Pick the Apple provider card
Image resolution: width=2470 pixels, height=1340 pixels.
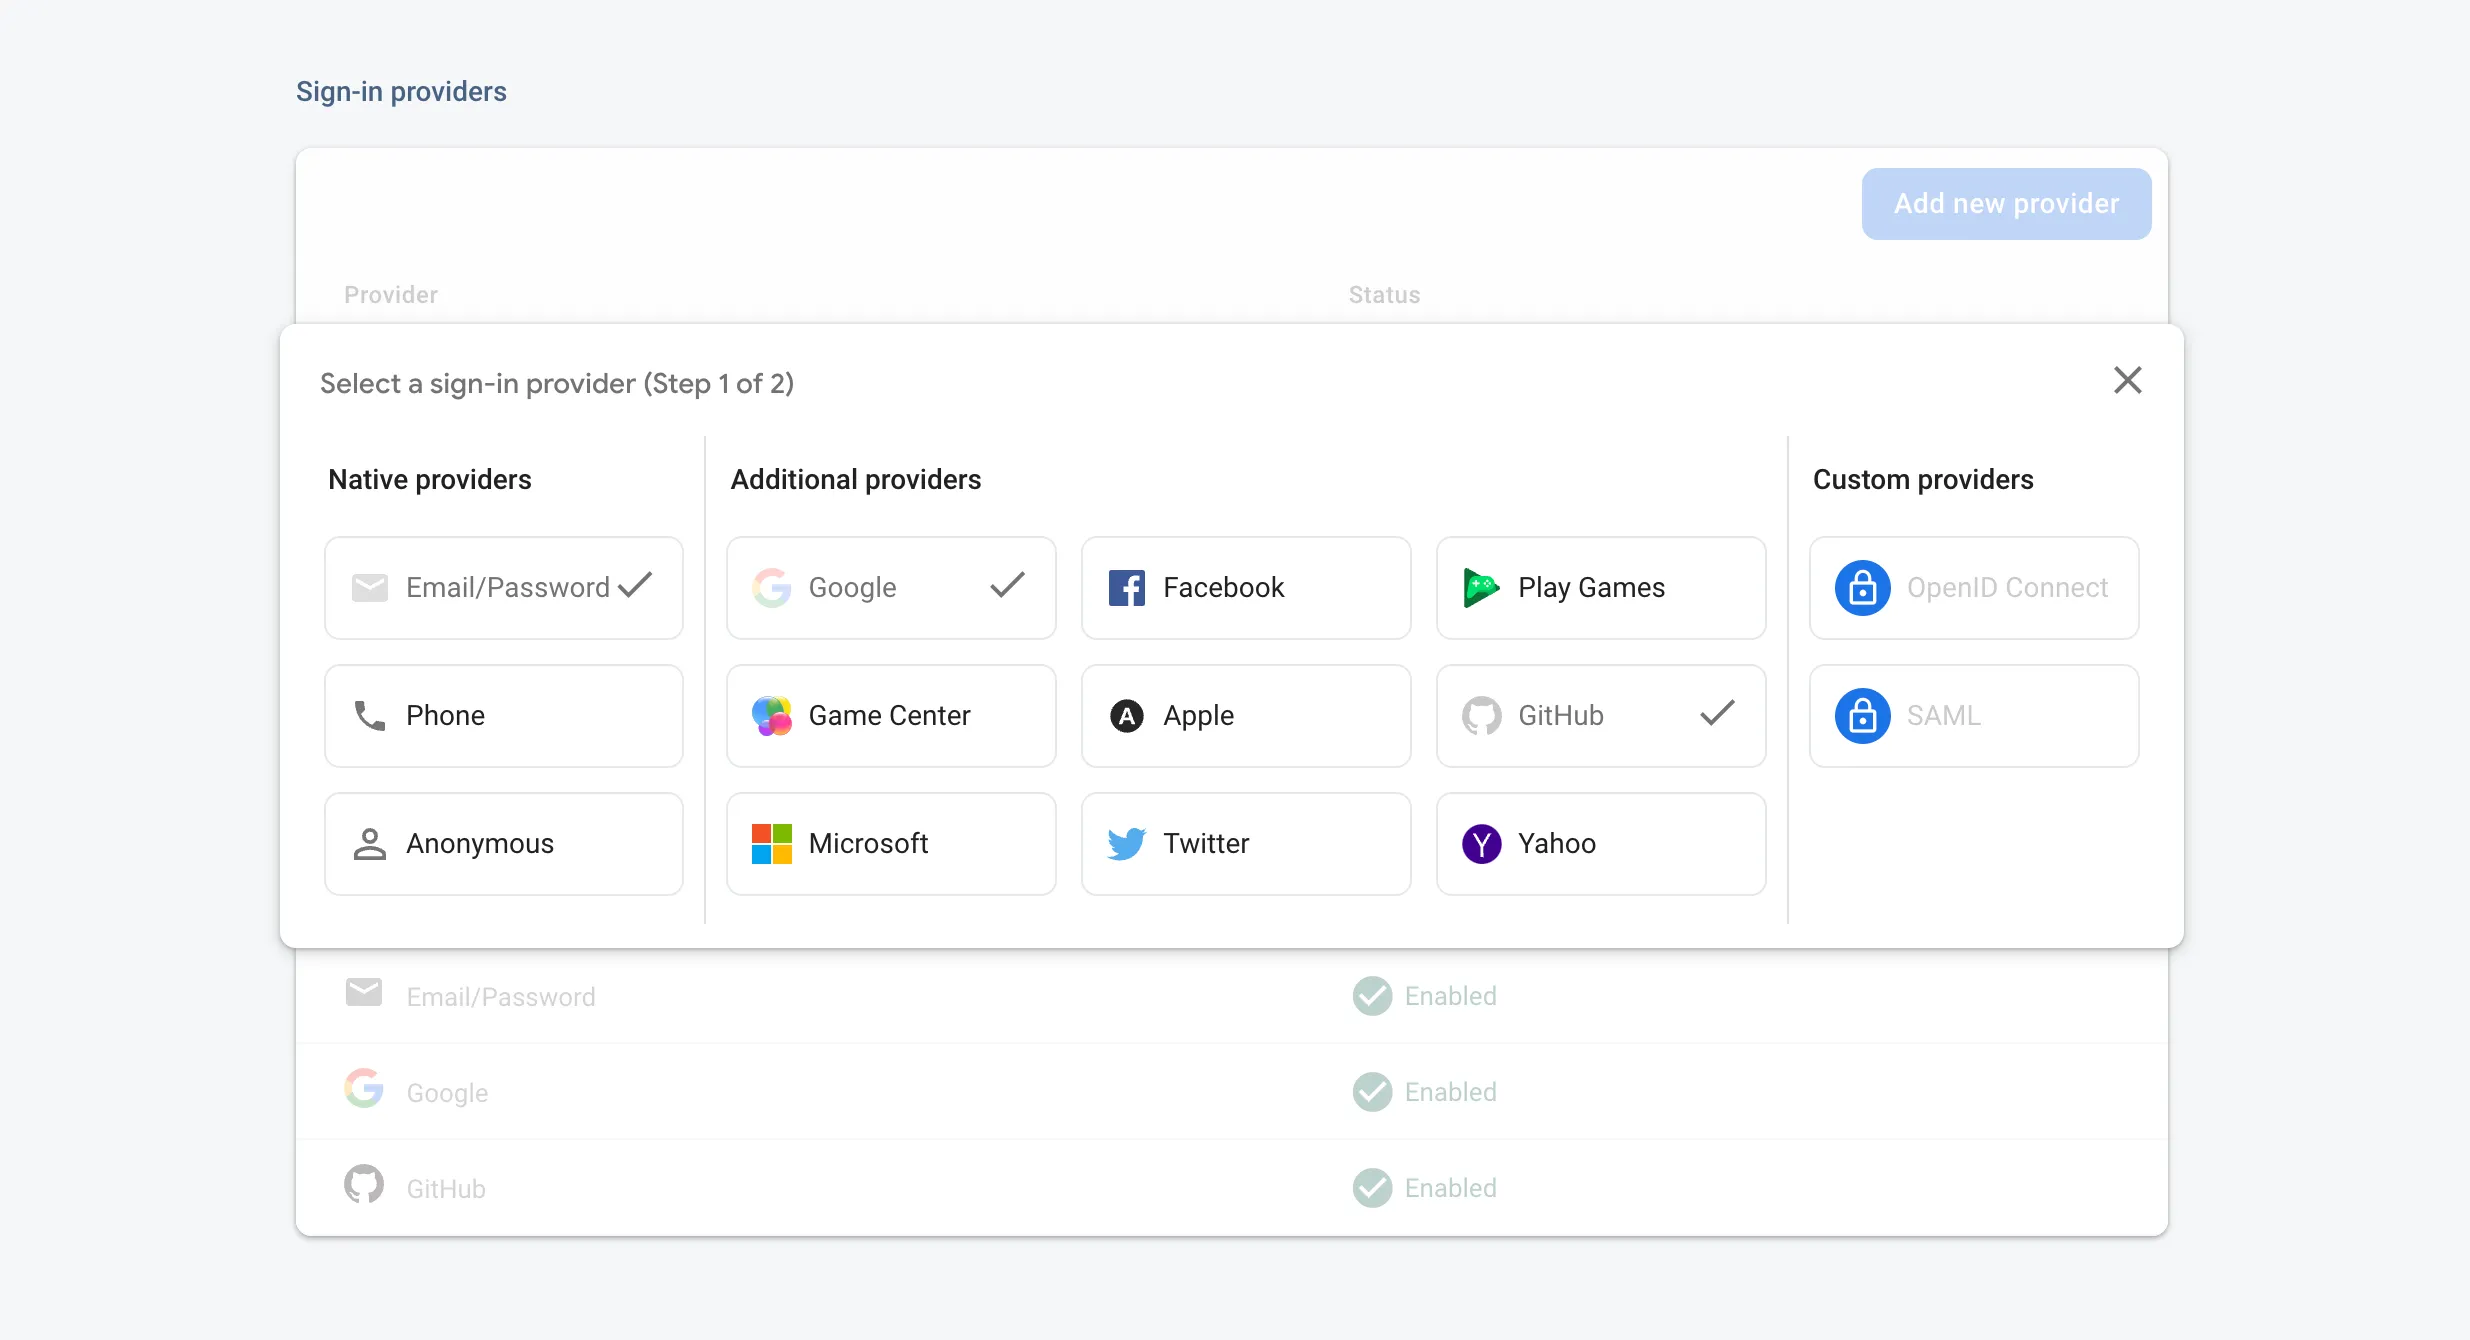(1246, 716)
